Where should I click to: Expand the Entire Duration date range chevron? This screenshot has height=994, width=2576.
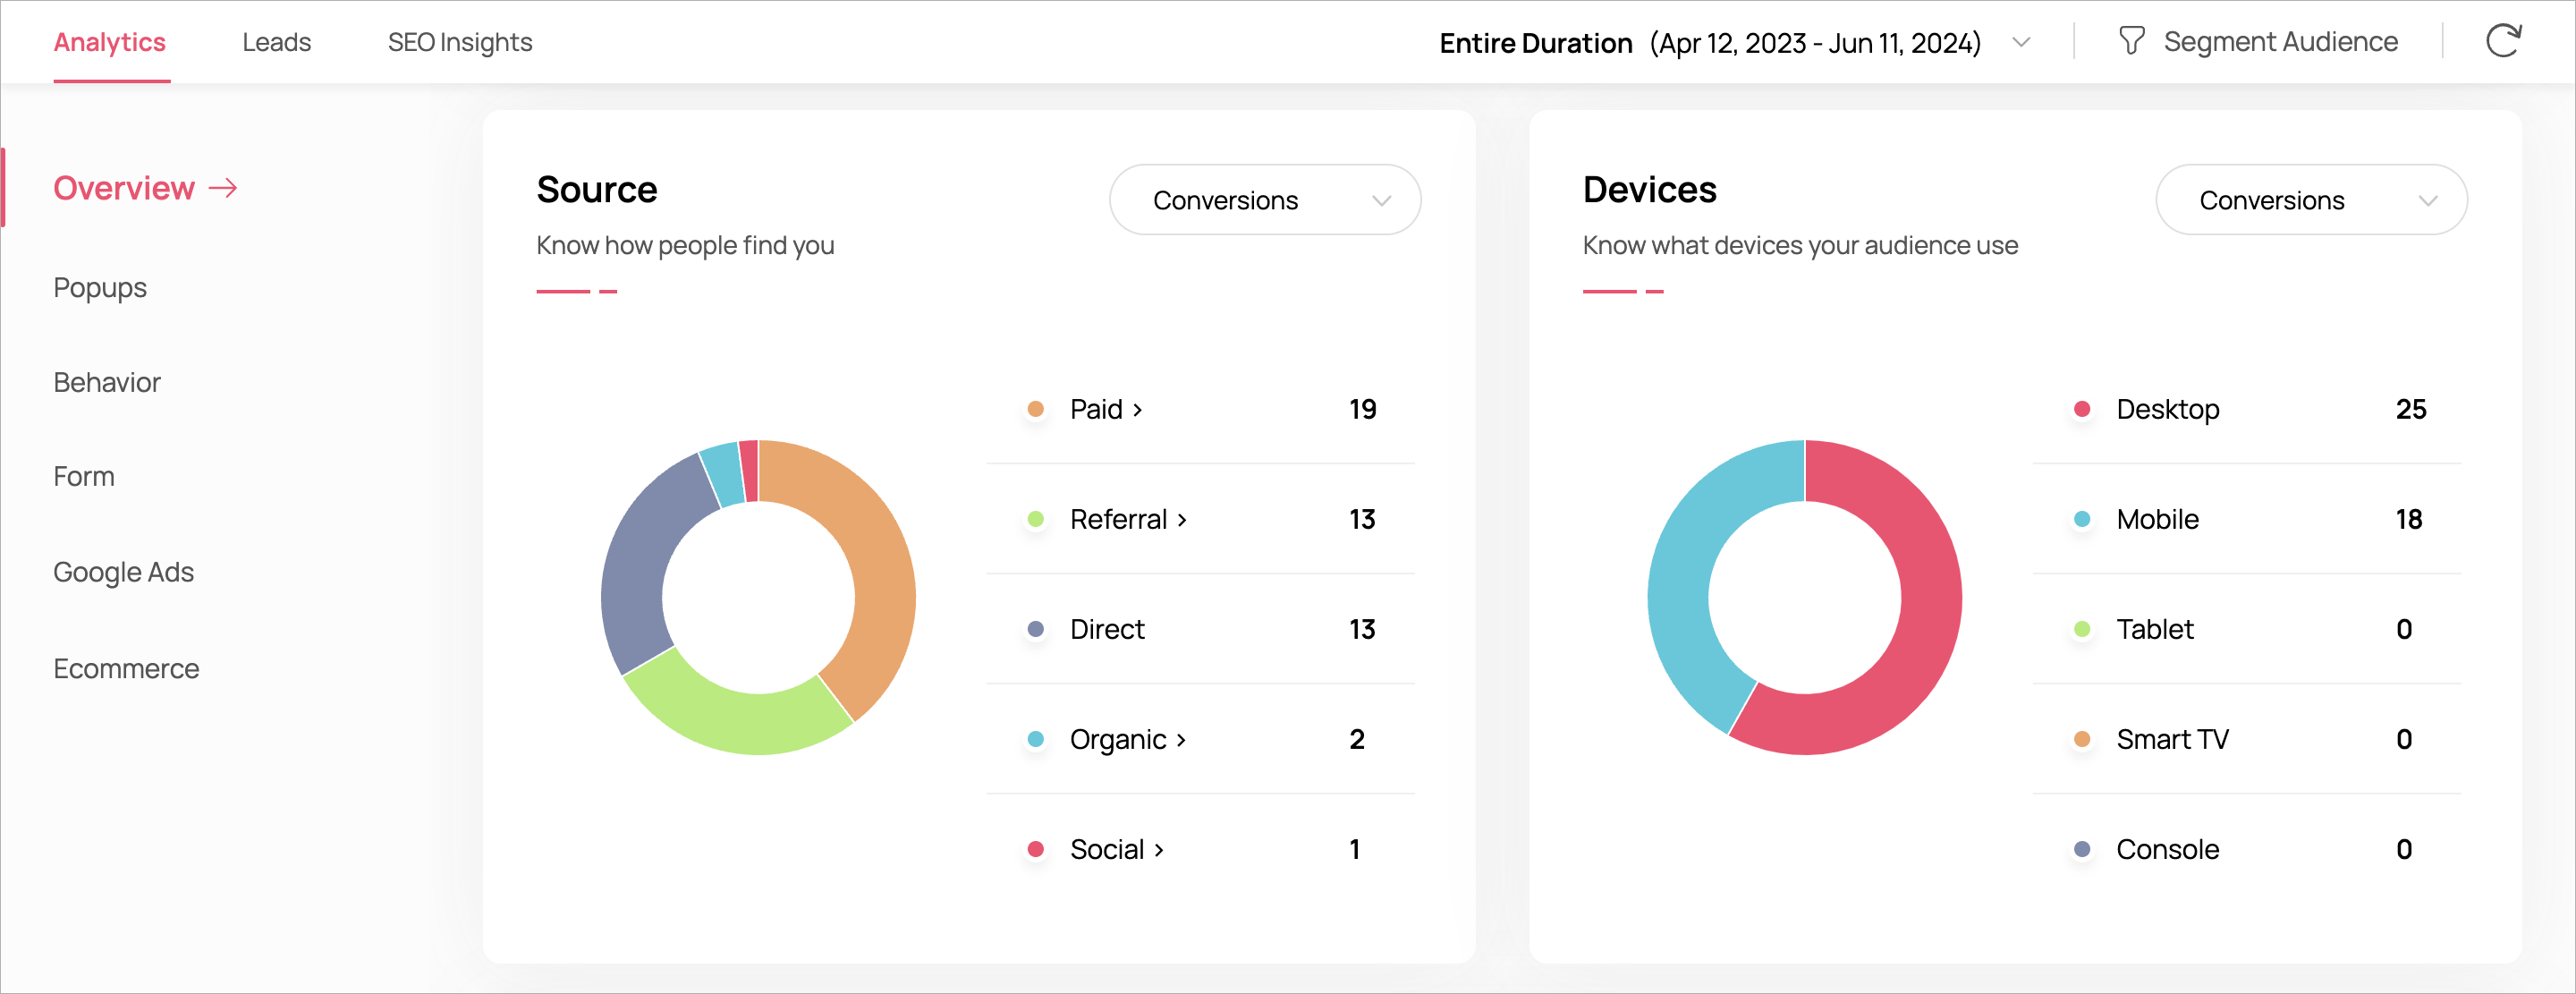tap(2020, 43)
